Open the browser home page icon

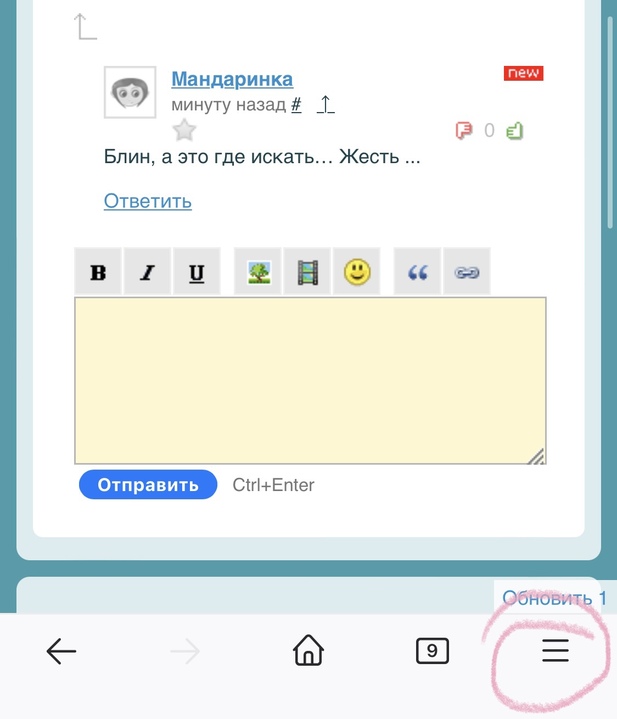[x=308, y=650]
